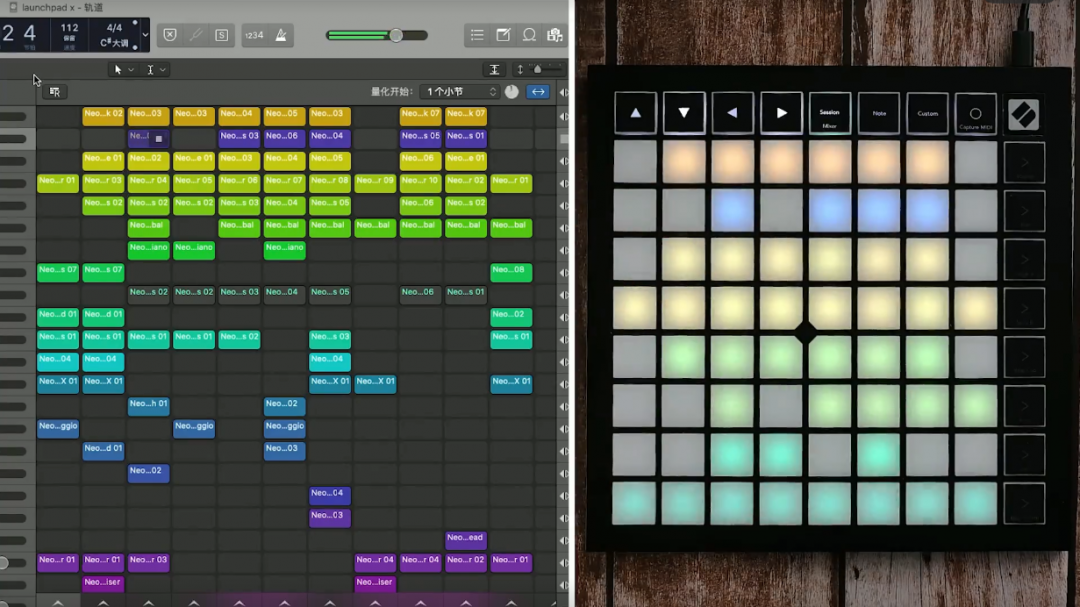
Task: Click the tuner icon in the toolbar
Action: point(196,35)
